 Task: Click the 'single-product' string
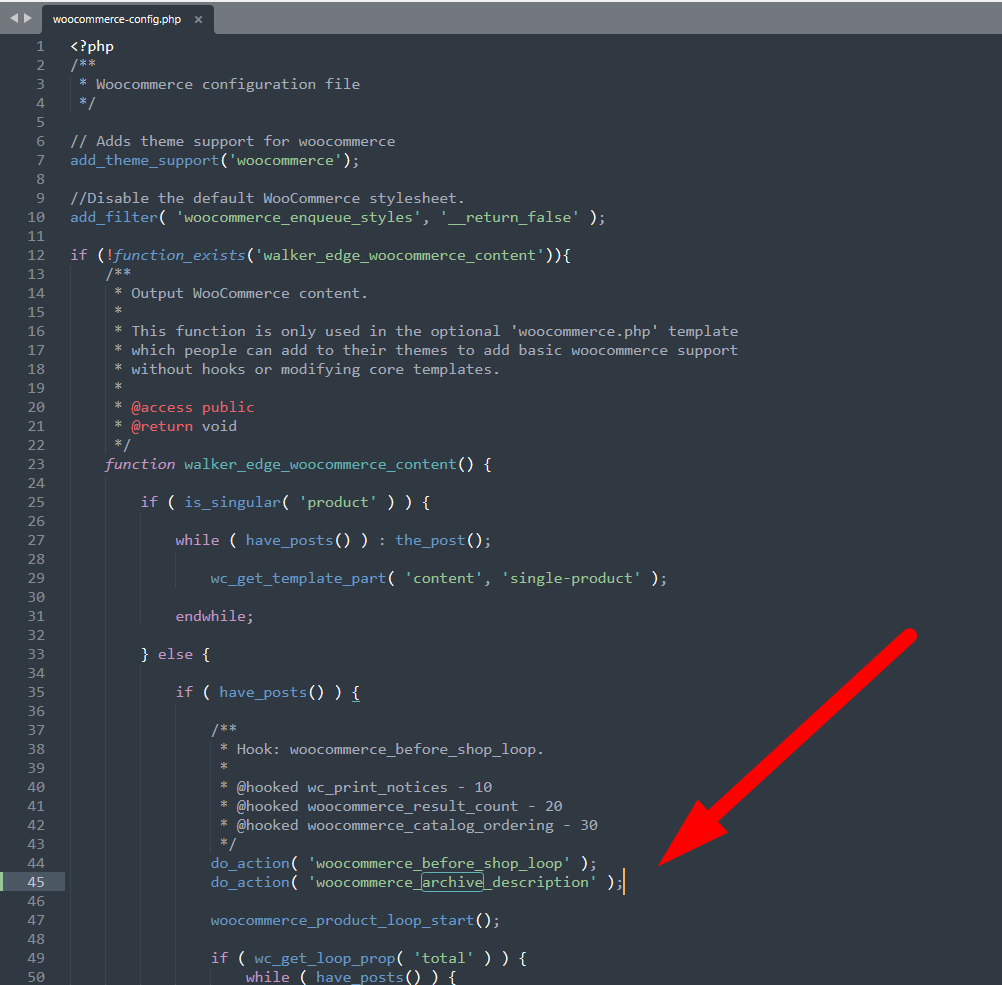coord(571,578)
